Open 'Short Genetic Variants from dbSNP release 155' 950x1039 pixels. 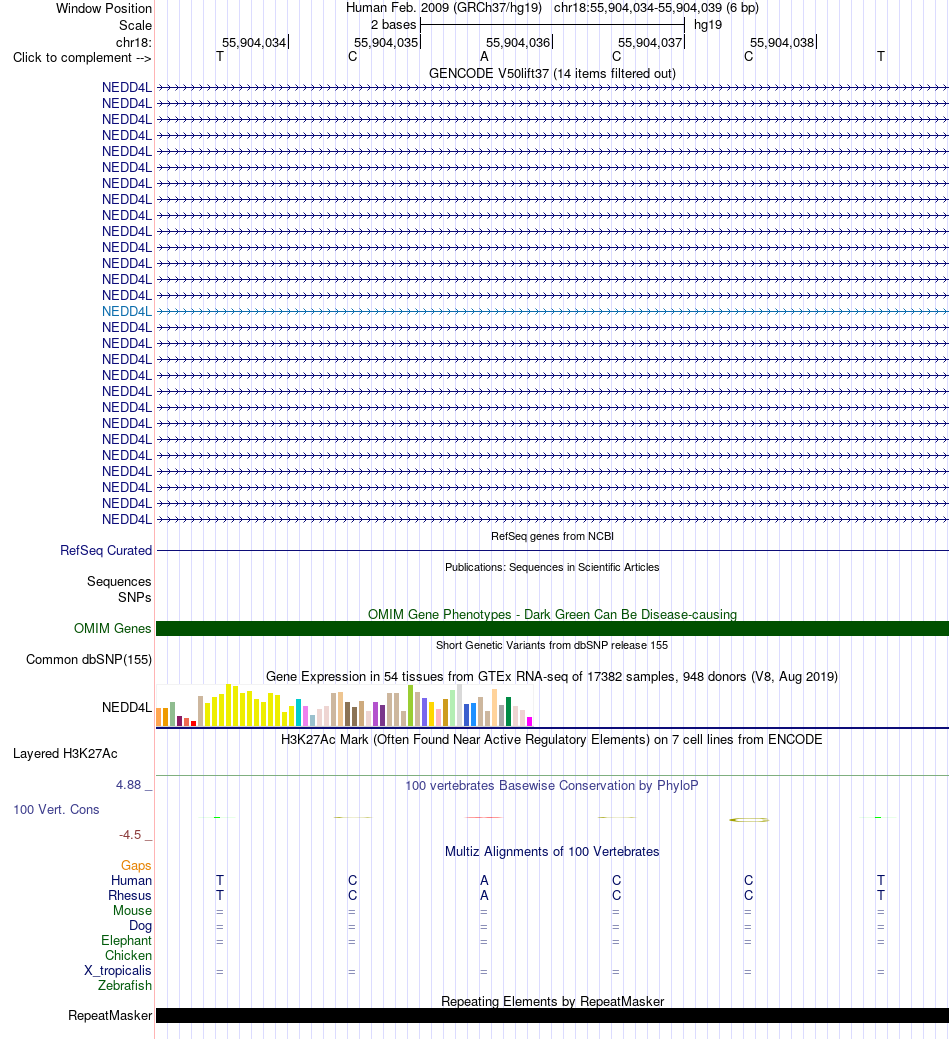(552, 645)
